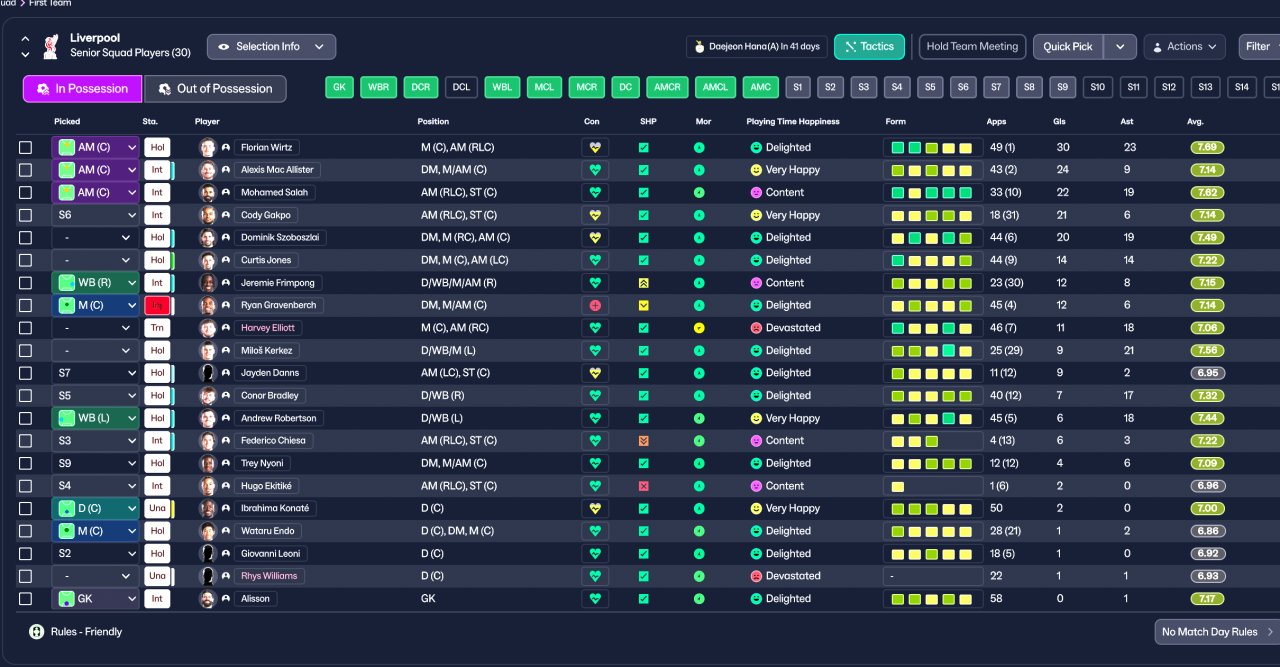
Task: Click Cody Gakpo's condition heart icon
Action: pyautogui.click(x=595, y=215)
